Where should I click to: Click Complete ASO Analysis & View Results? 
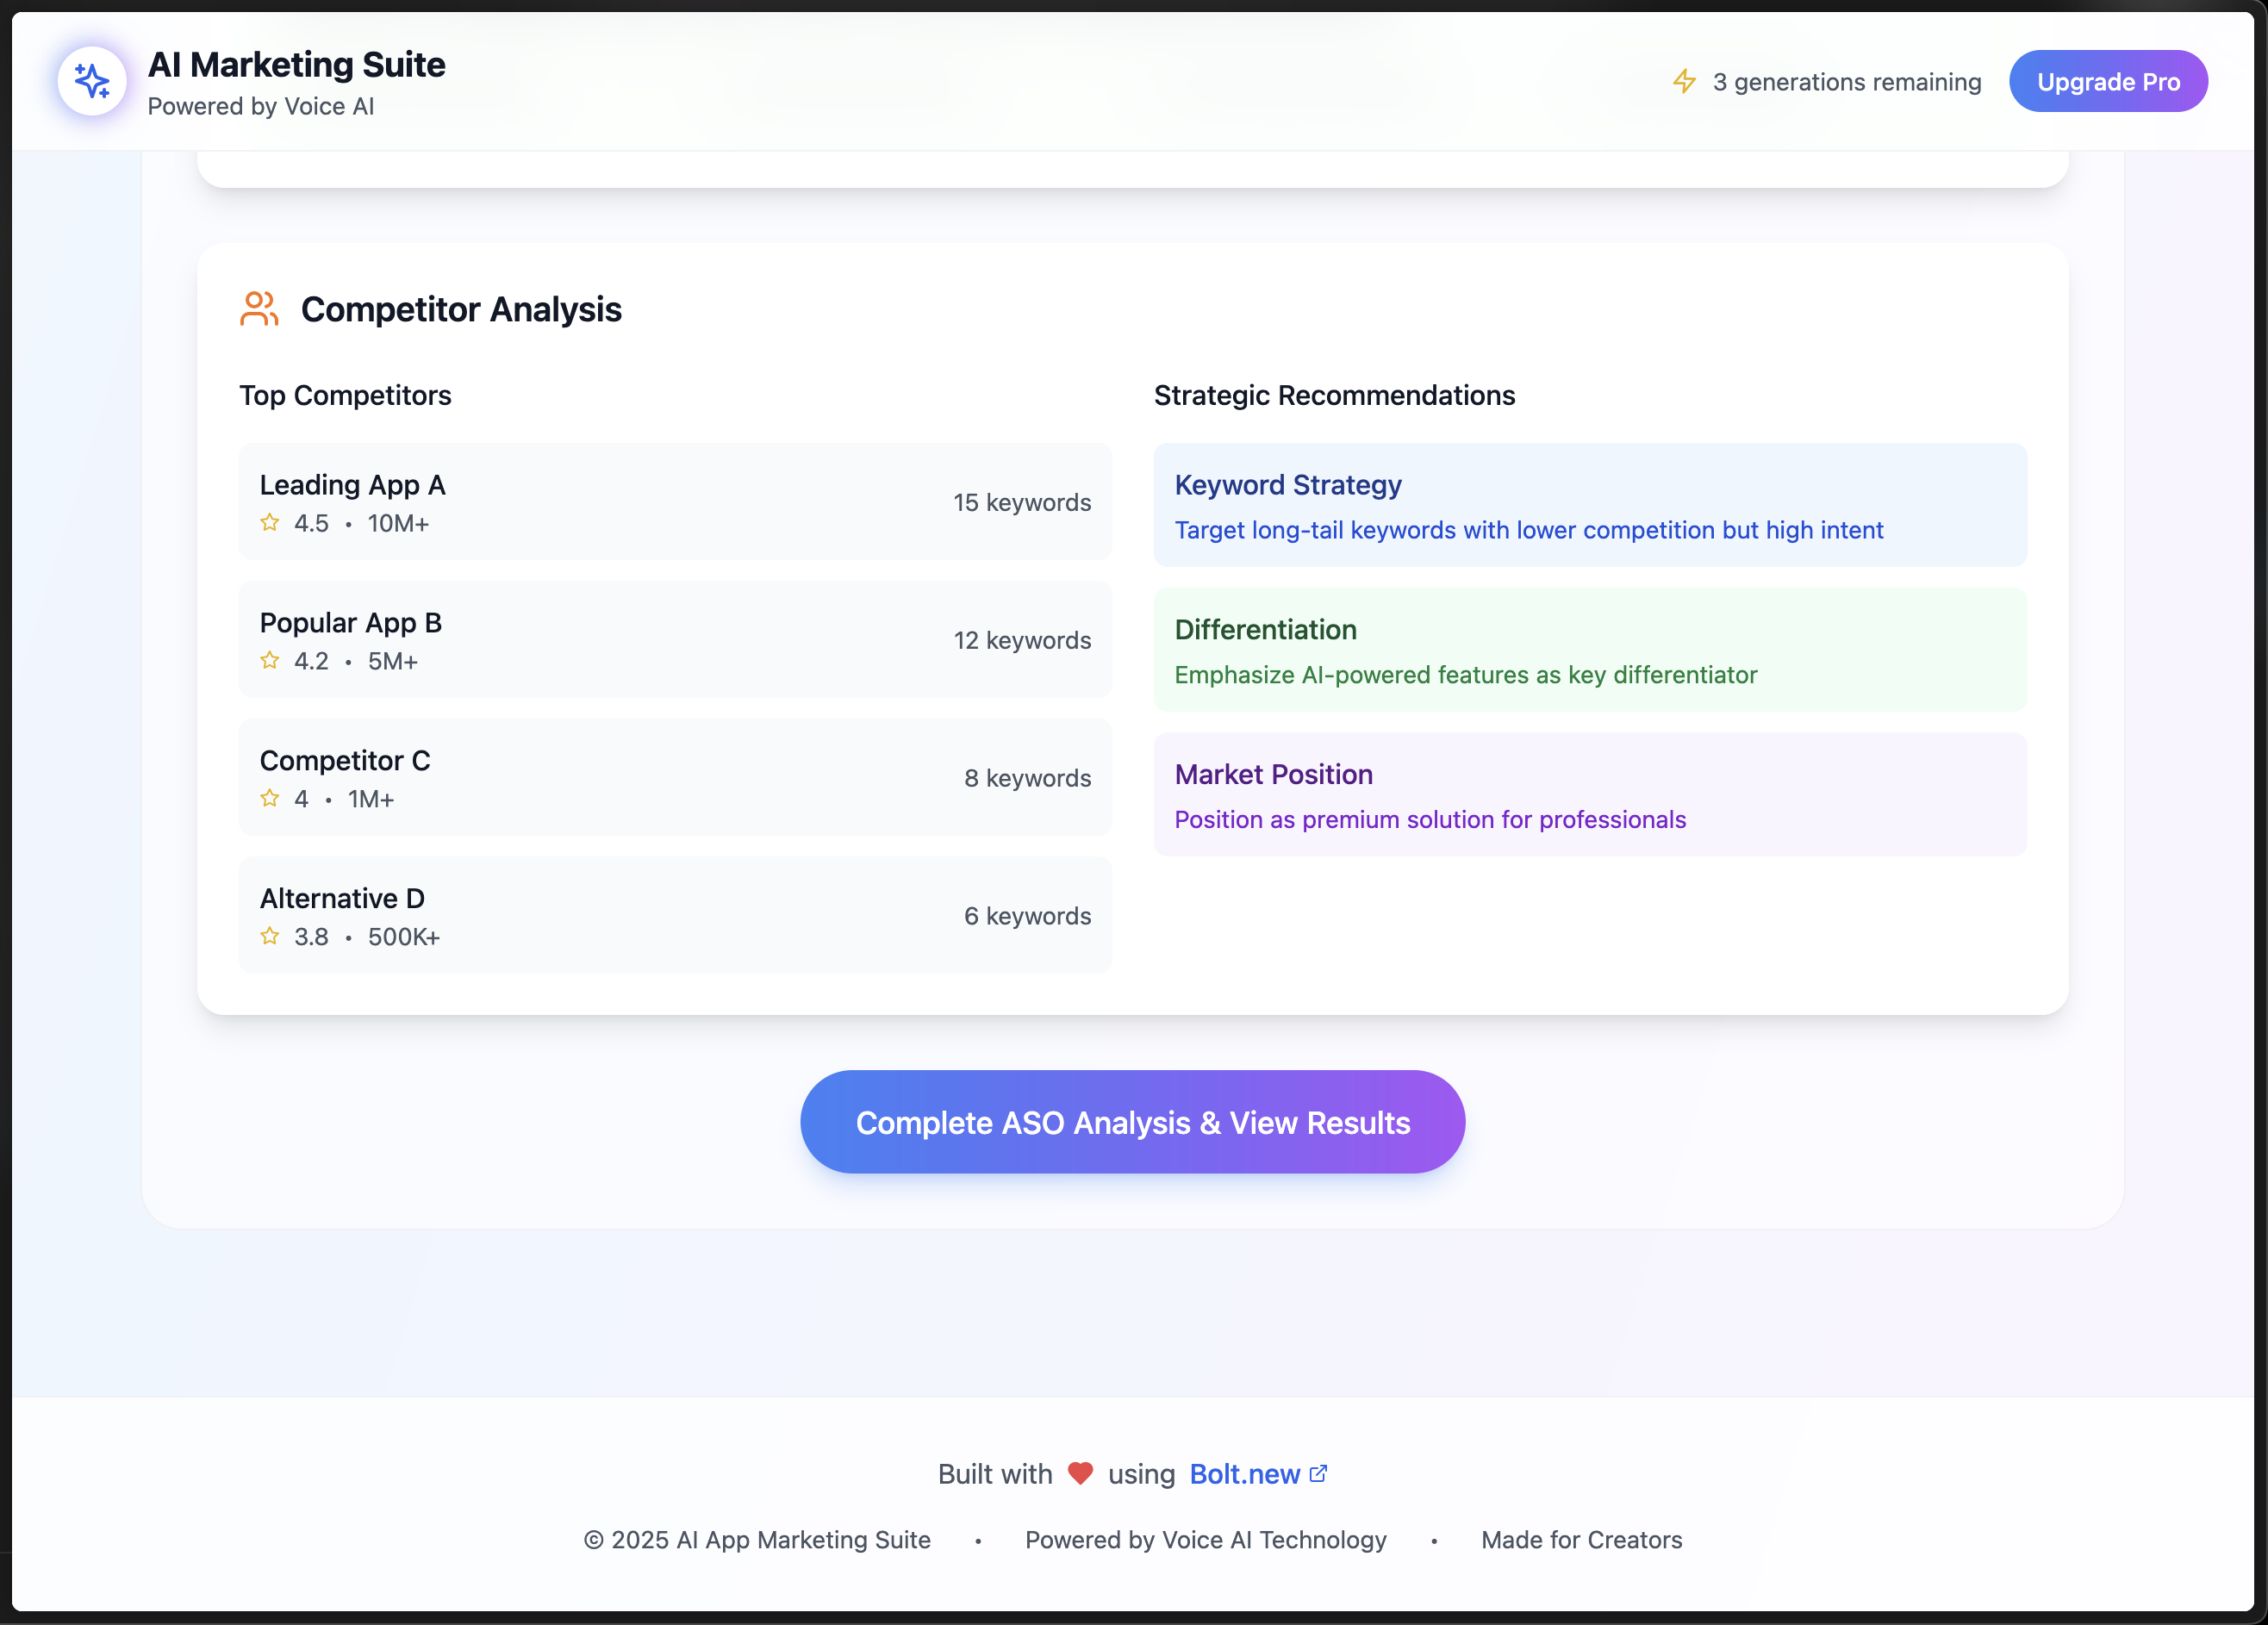point(1132,1122)
